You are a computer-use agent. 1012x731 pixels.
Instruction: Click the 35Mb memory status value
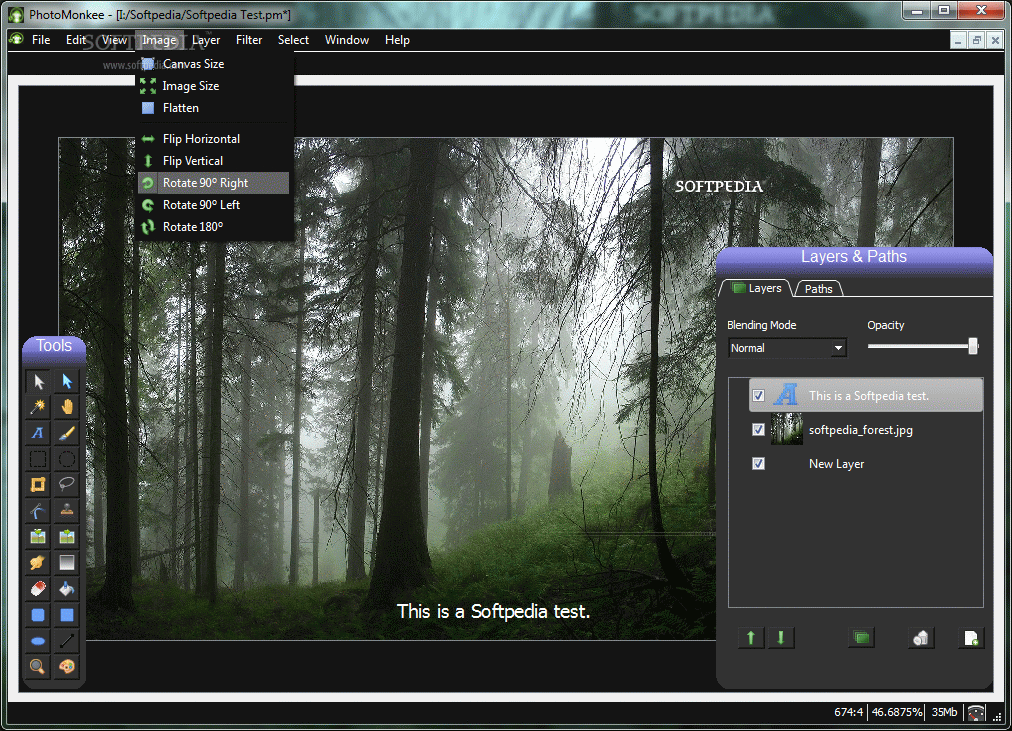(944, 712)
